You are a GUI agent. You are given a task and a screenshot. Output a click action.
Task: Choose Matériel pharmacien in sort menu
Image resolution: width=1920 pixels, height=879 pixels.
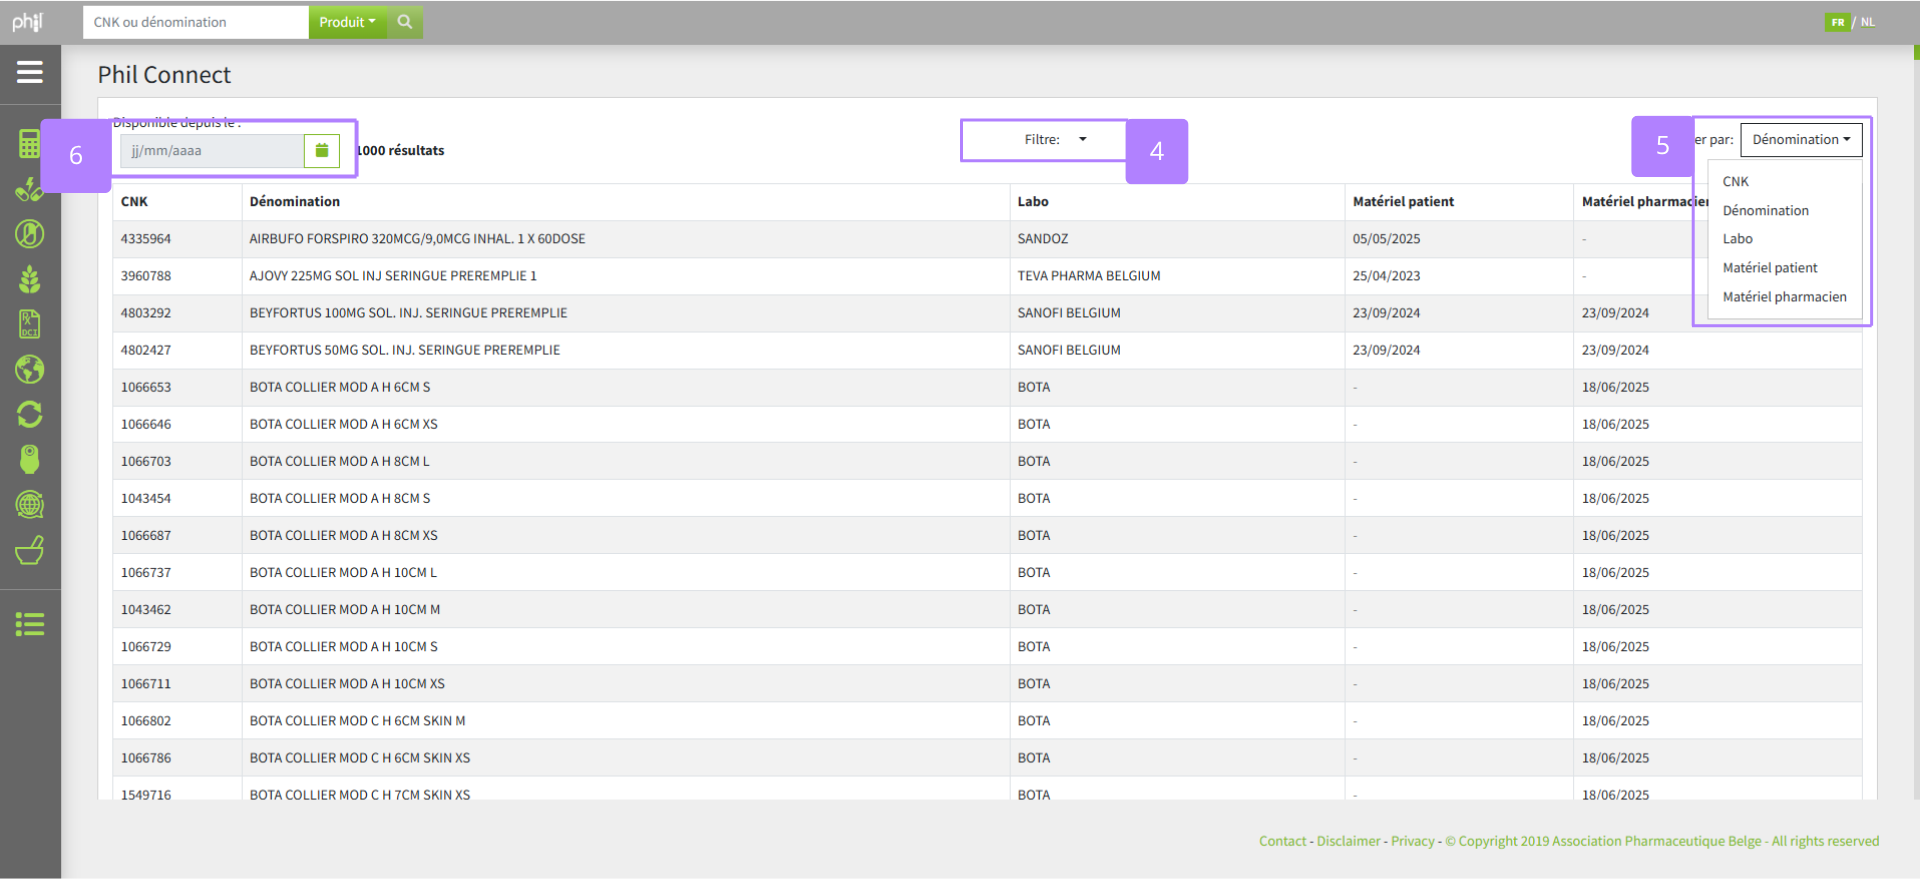1784,297
